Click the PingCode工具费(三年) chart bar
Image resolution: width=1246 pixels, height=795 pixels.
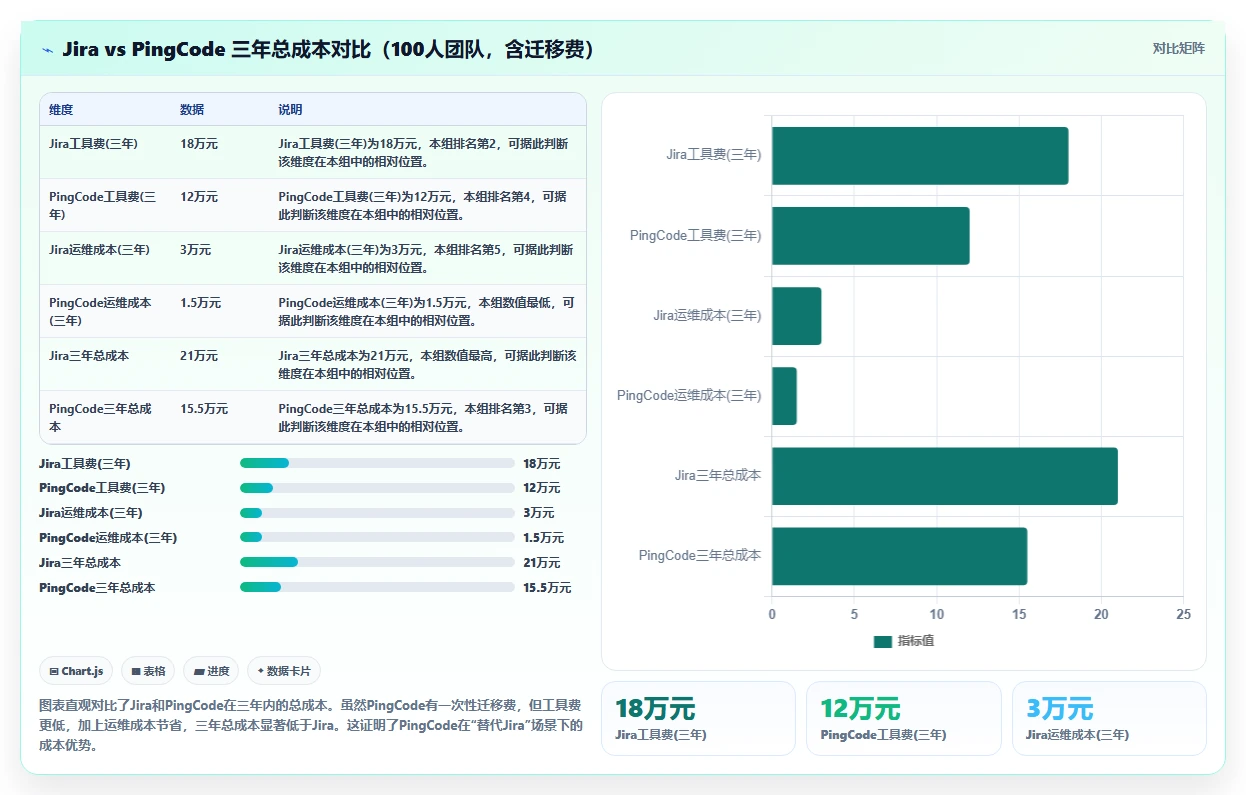click(870, 236)
